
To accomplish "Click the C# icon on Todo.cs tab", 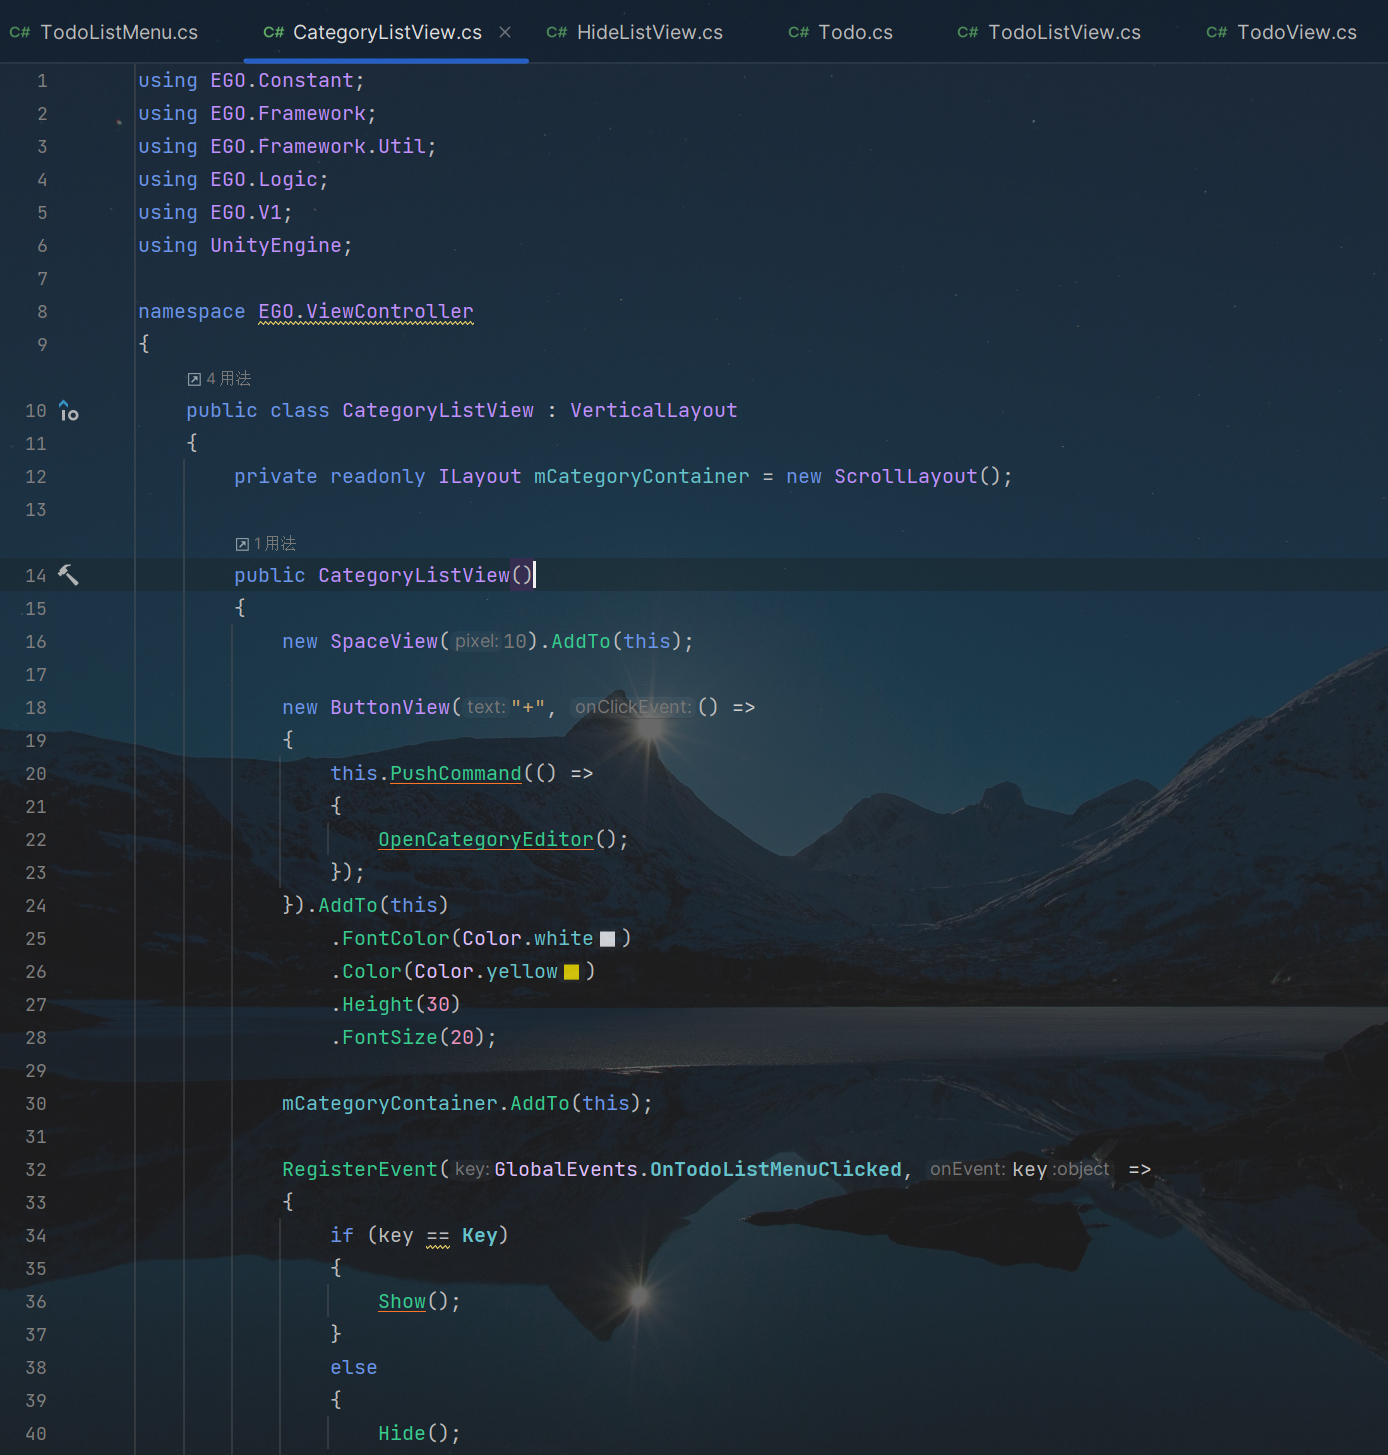I will click(x=799, y=32).
